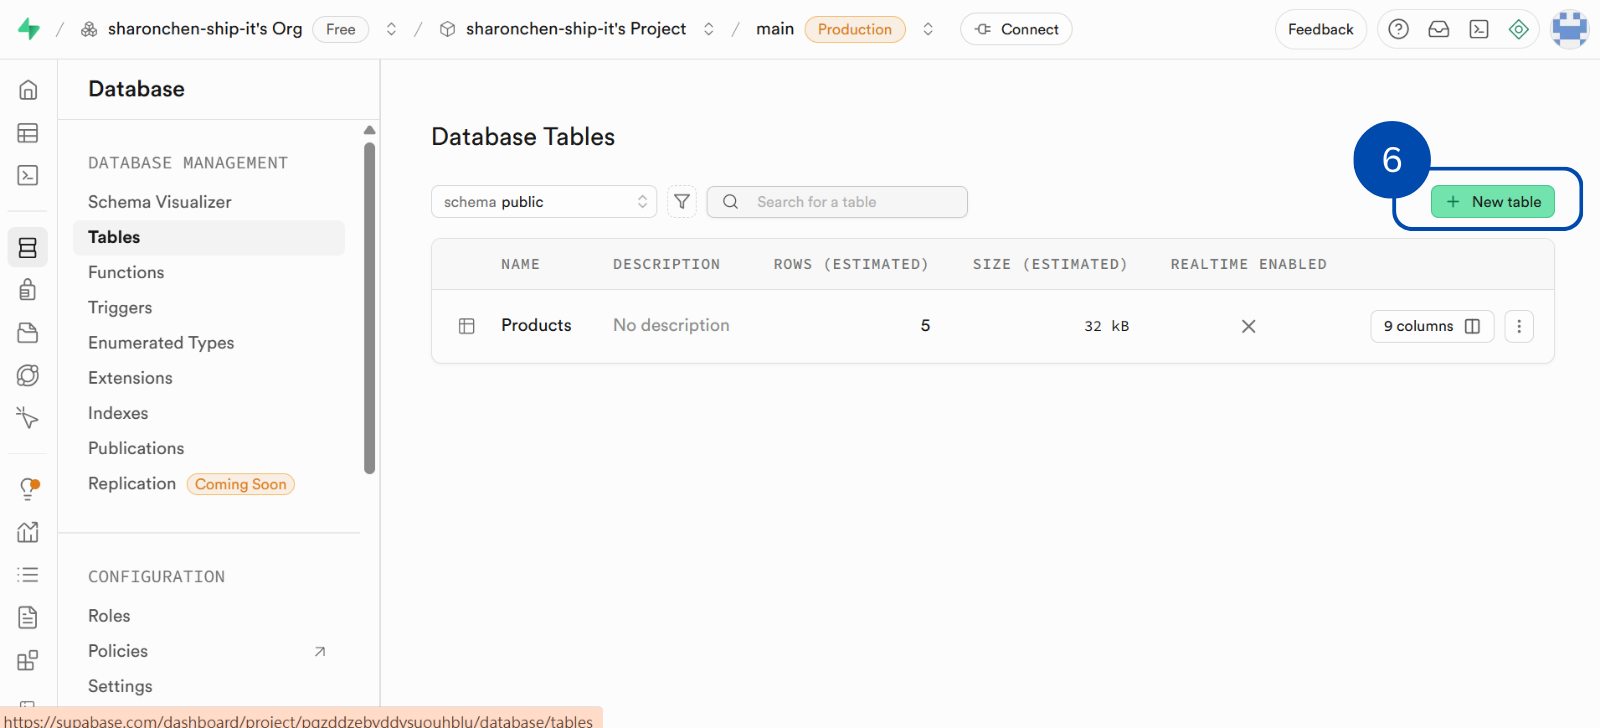Click the filter icon beside schema selector
Viewport: 1600px width, 728px height.
tap(682, 202)
